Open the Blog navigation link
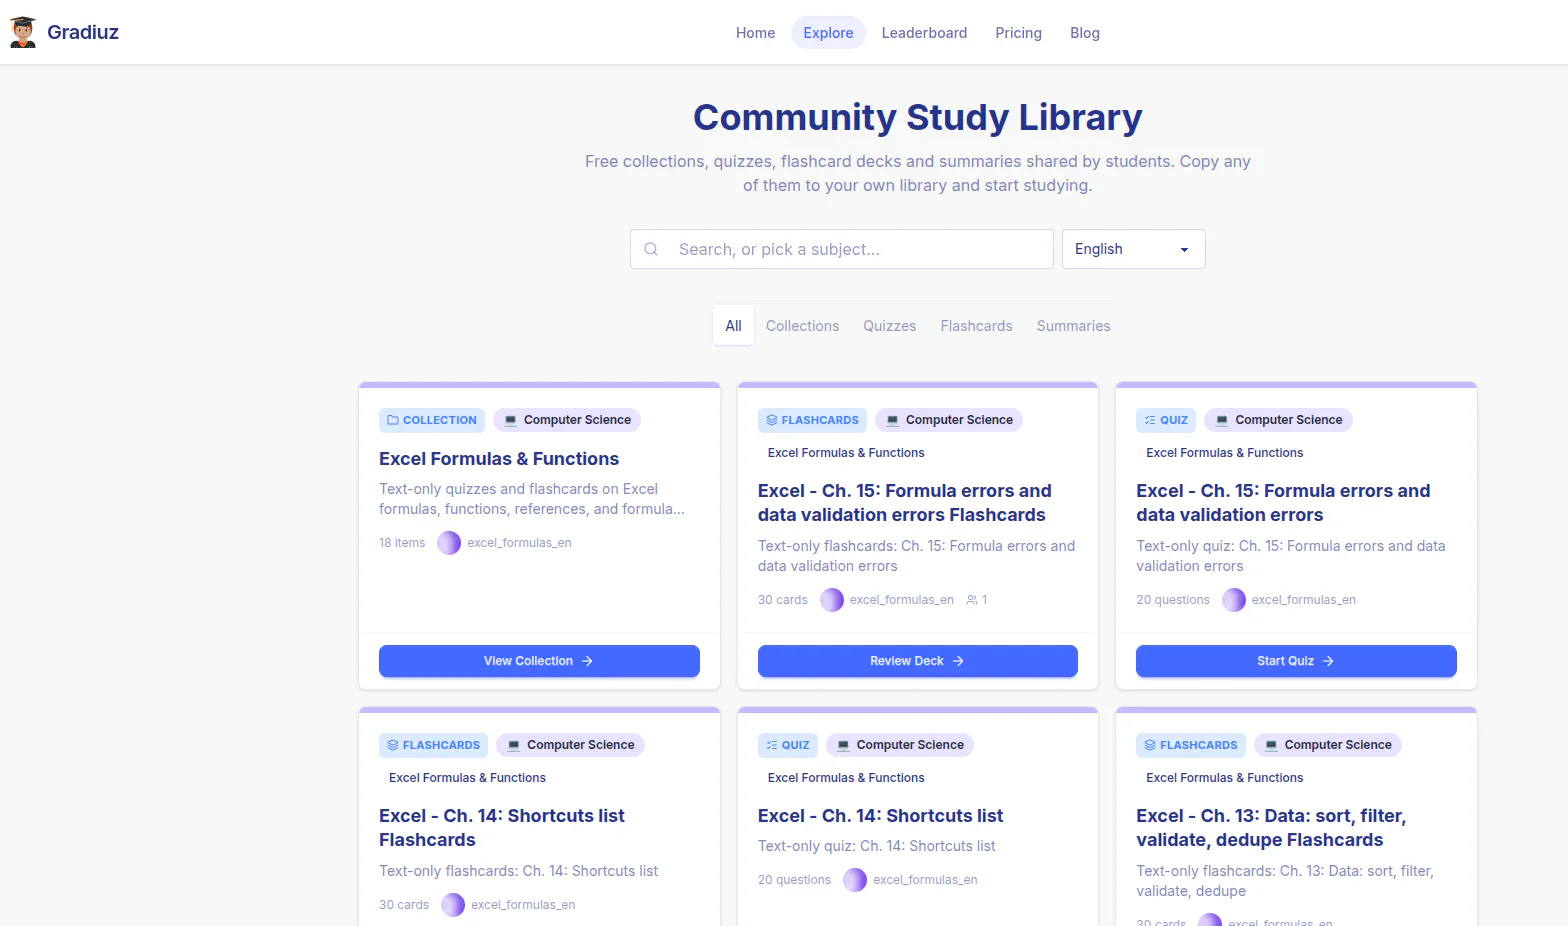The width and height of the screenshot is (1568, 926). [x=1084, y=33]
